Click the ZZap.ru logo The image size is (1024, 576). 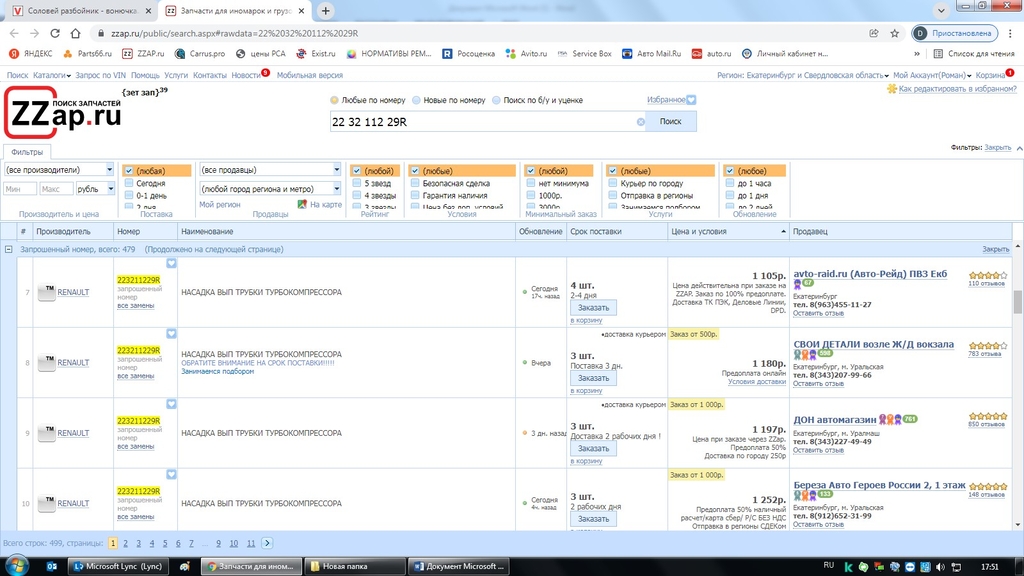(63, 113)
